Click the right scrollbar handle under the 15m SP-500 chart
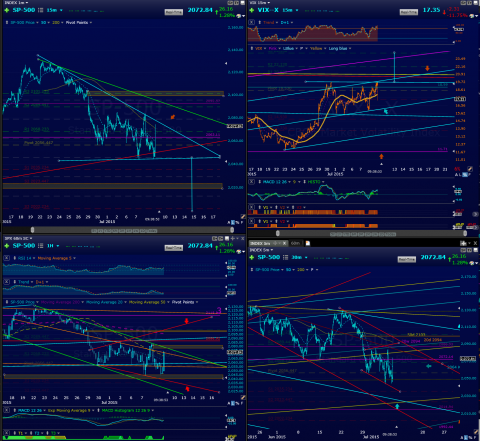Screen dimensions: 480x441 (232, 230)
